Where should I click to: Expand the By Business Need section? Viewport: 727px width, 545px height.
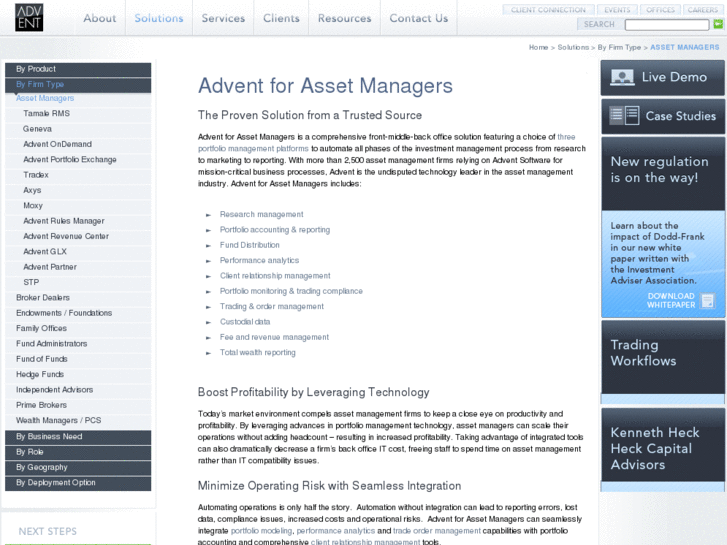click(78, 436)
